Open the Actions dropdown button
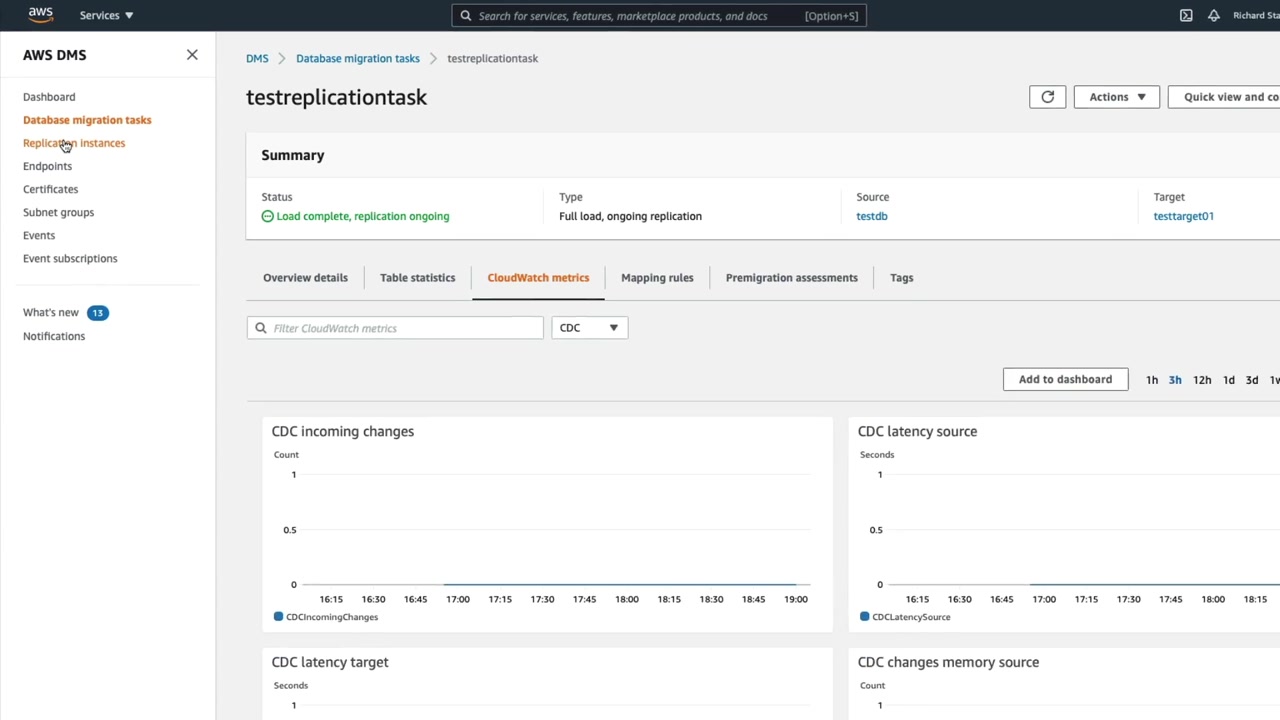Image resolution: width=1280 pixels, height=720 pixels. pyautogui.click(x=1116, y=97)
